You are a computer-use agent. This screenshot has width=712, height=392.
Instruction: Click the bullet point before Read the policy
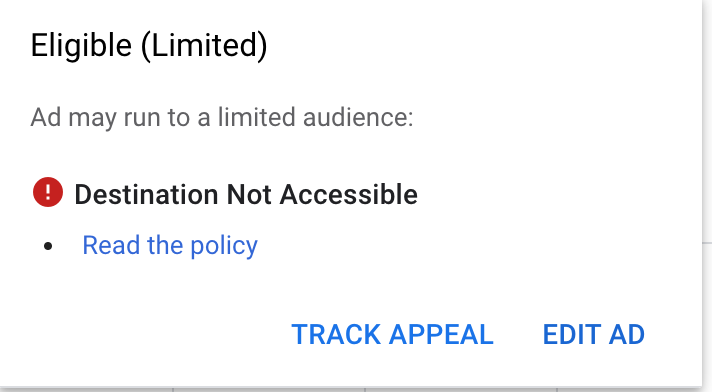(x=48, y=247)
